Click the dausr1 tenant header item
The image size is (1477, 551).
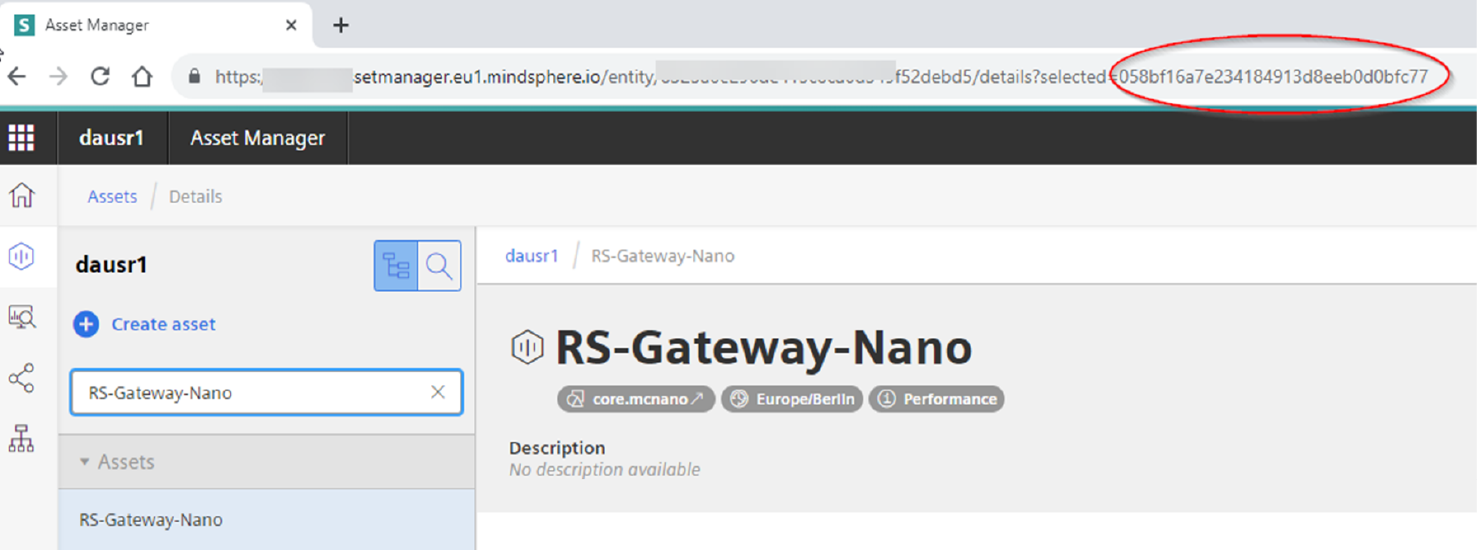click(111, 138)
